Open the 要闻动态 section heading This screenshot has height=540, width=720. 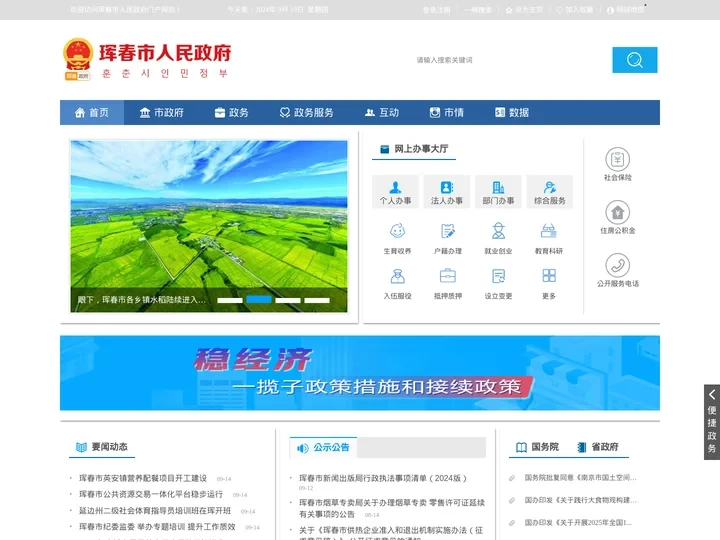(102, 447)
